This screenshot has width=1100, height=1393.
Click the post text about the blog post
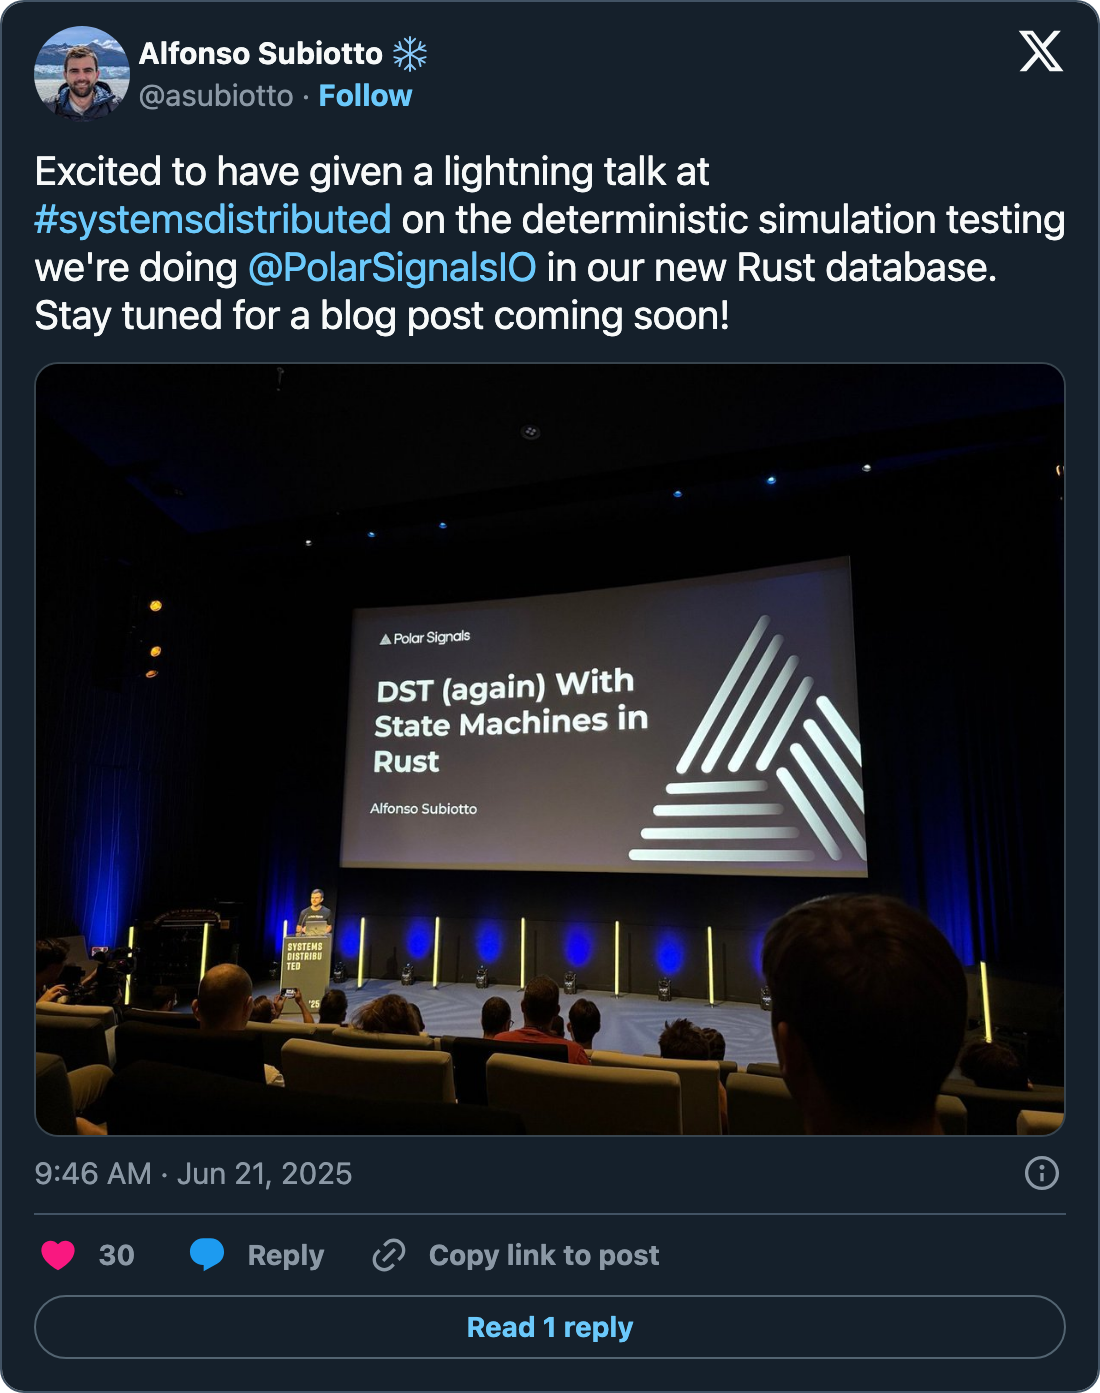382,316
